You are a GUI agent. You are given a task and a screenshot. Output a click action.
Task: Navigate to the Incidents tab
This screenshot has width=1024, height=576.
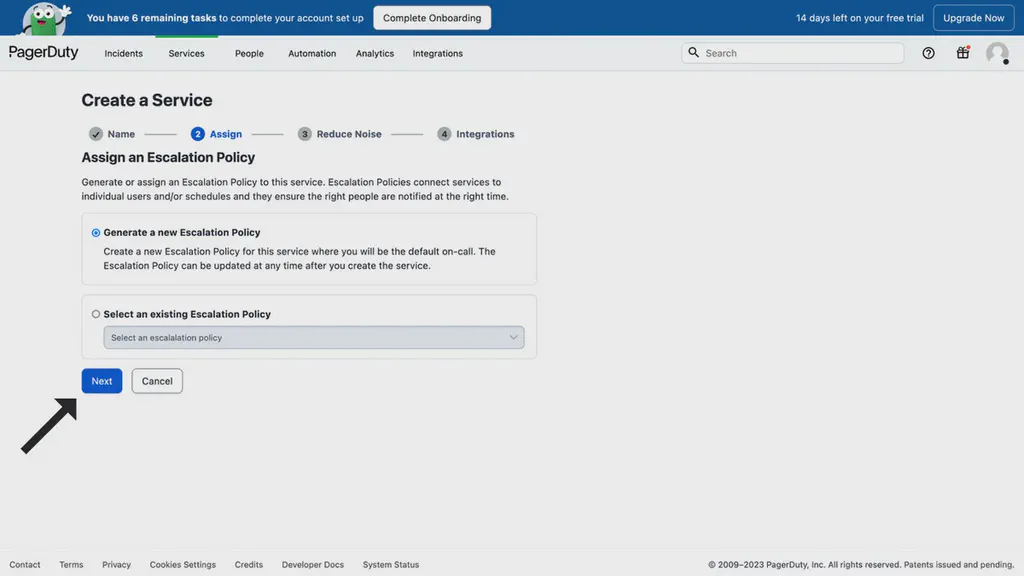123,53
